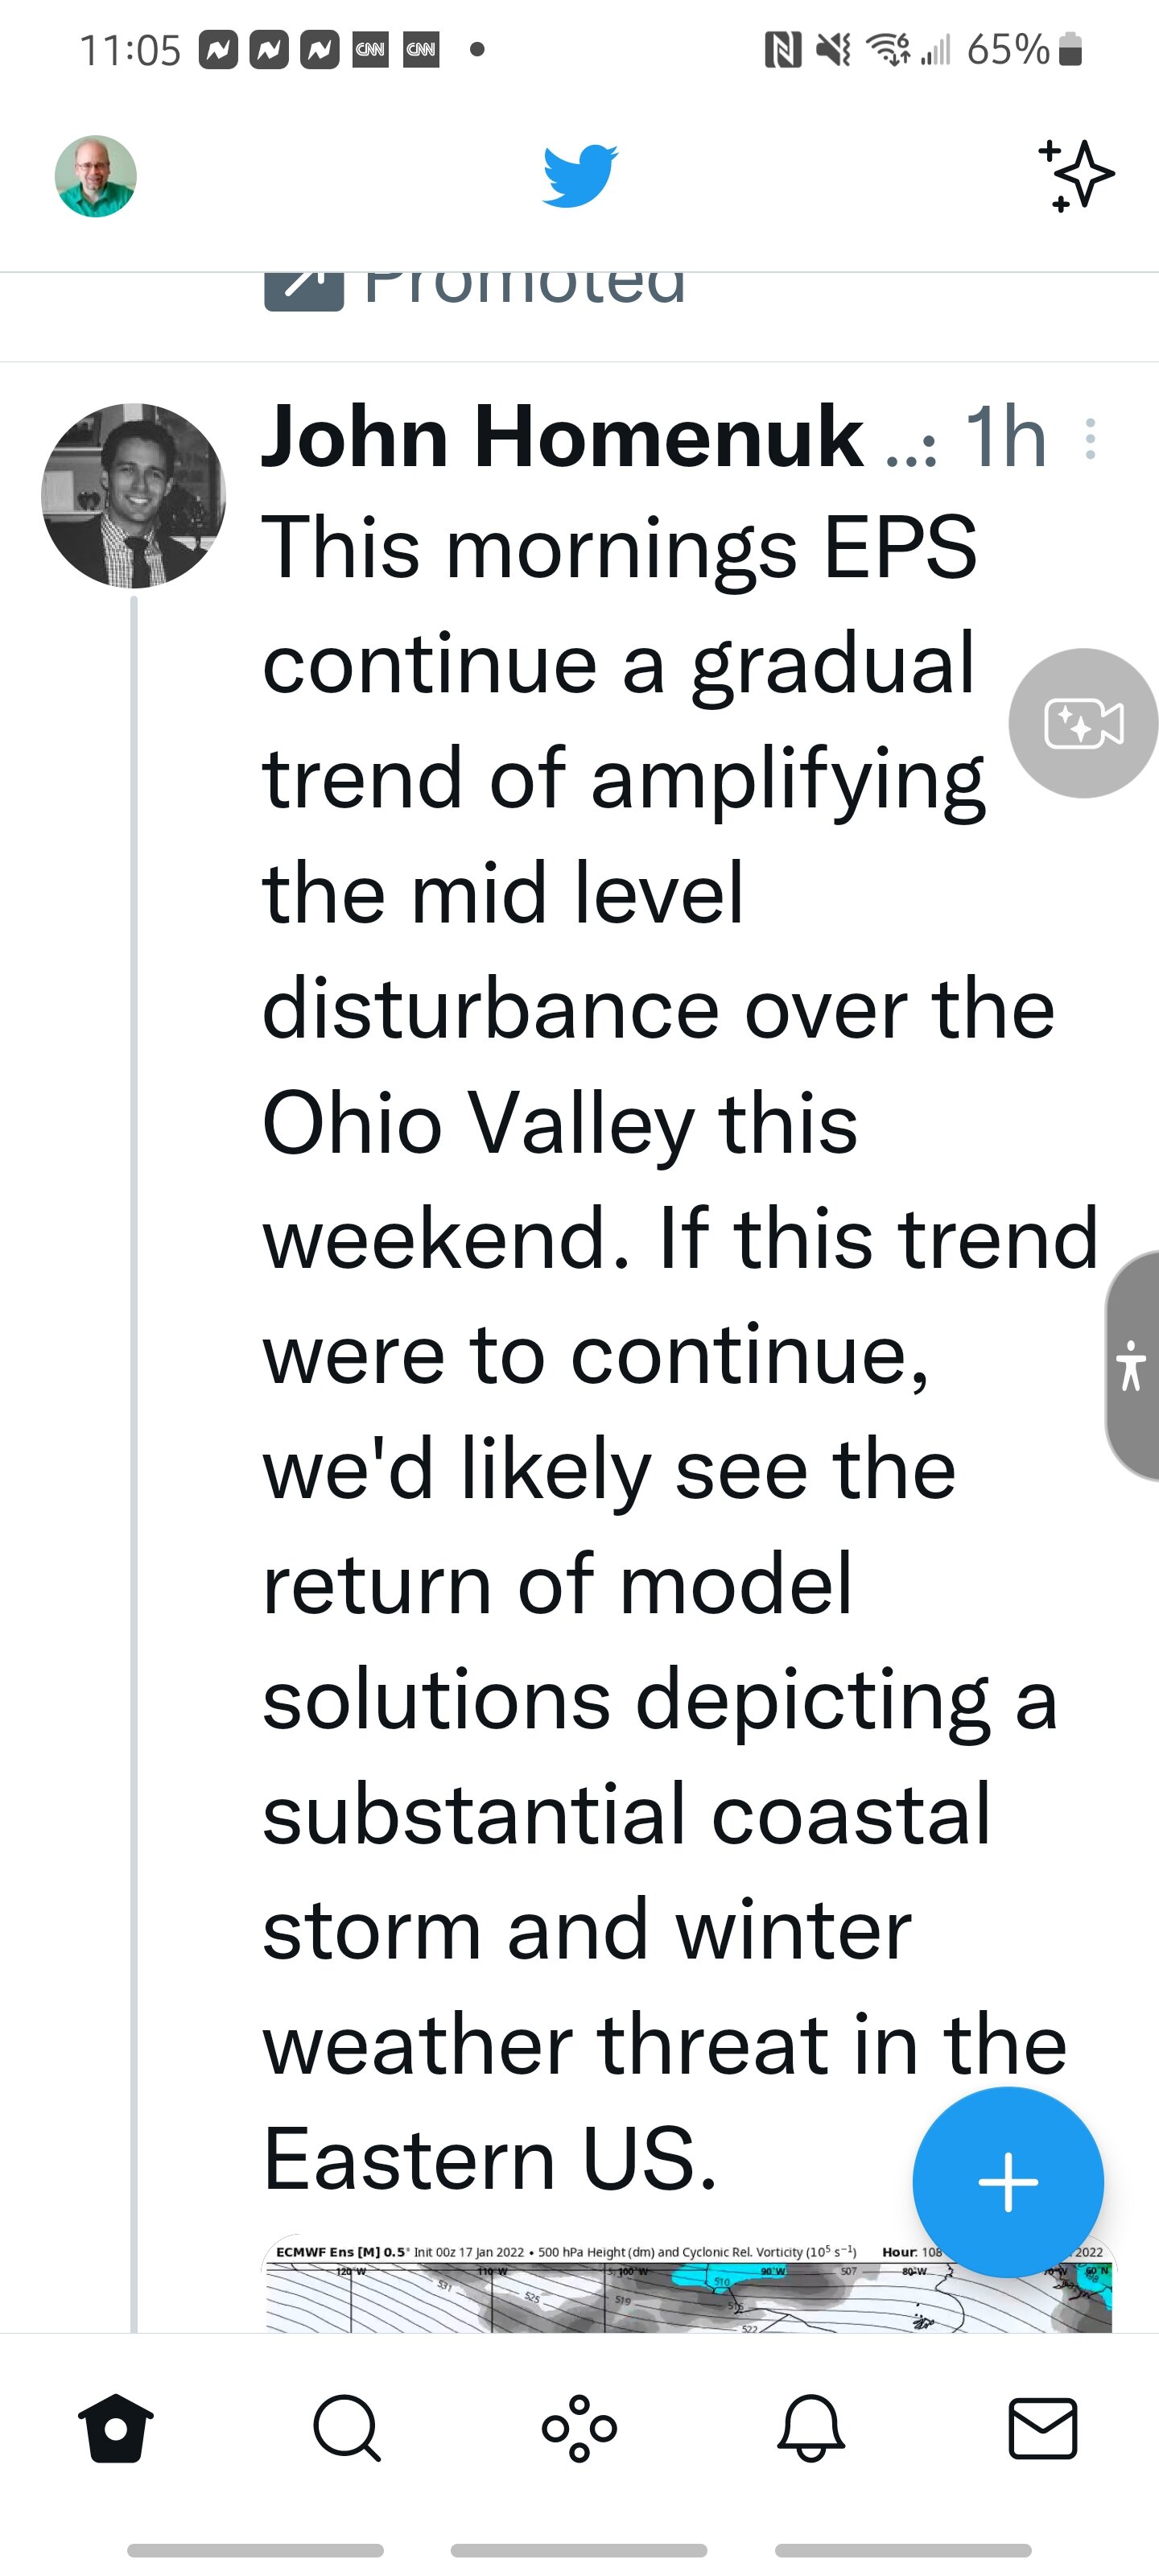
Task: Go to the Home tab
Action: point(116,2428)
